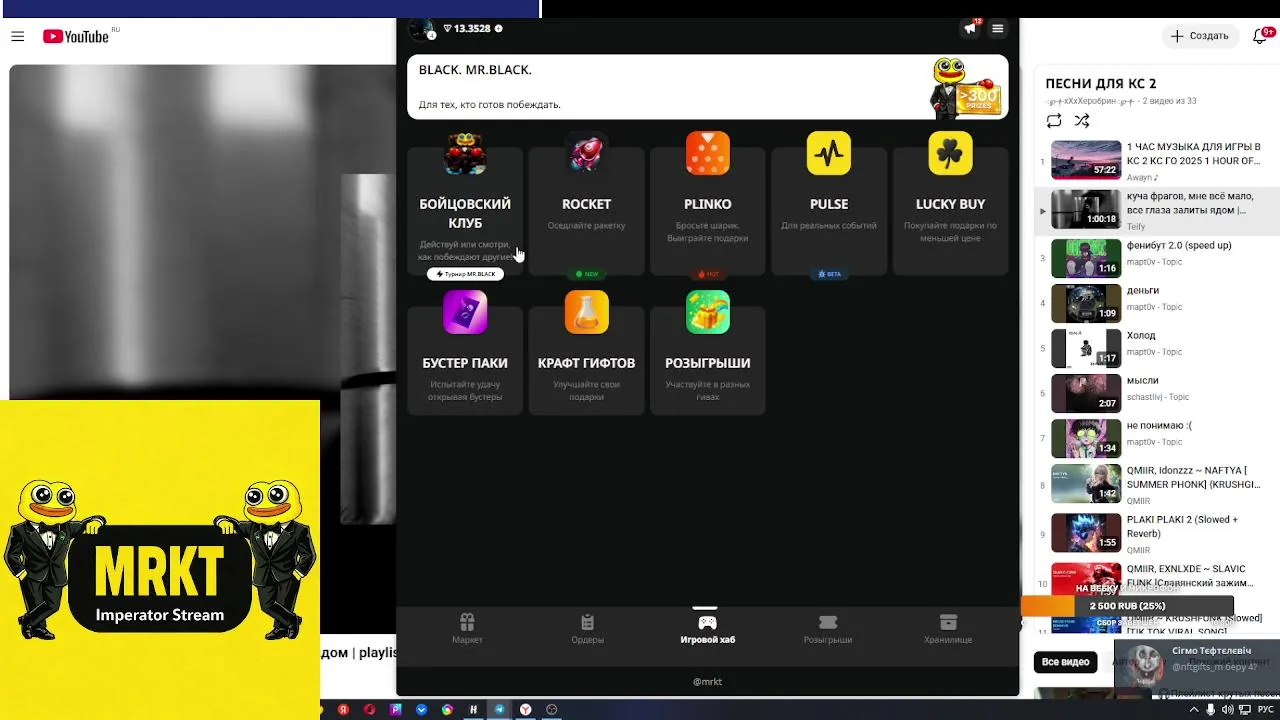Click Все видео filter chip
The image size is (1280, 720).
pos(1065,662)
